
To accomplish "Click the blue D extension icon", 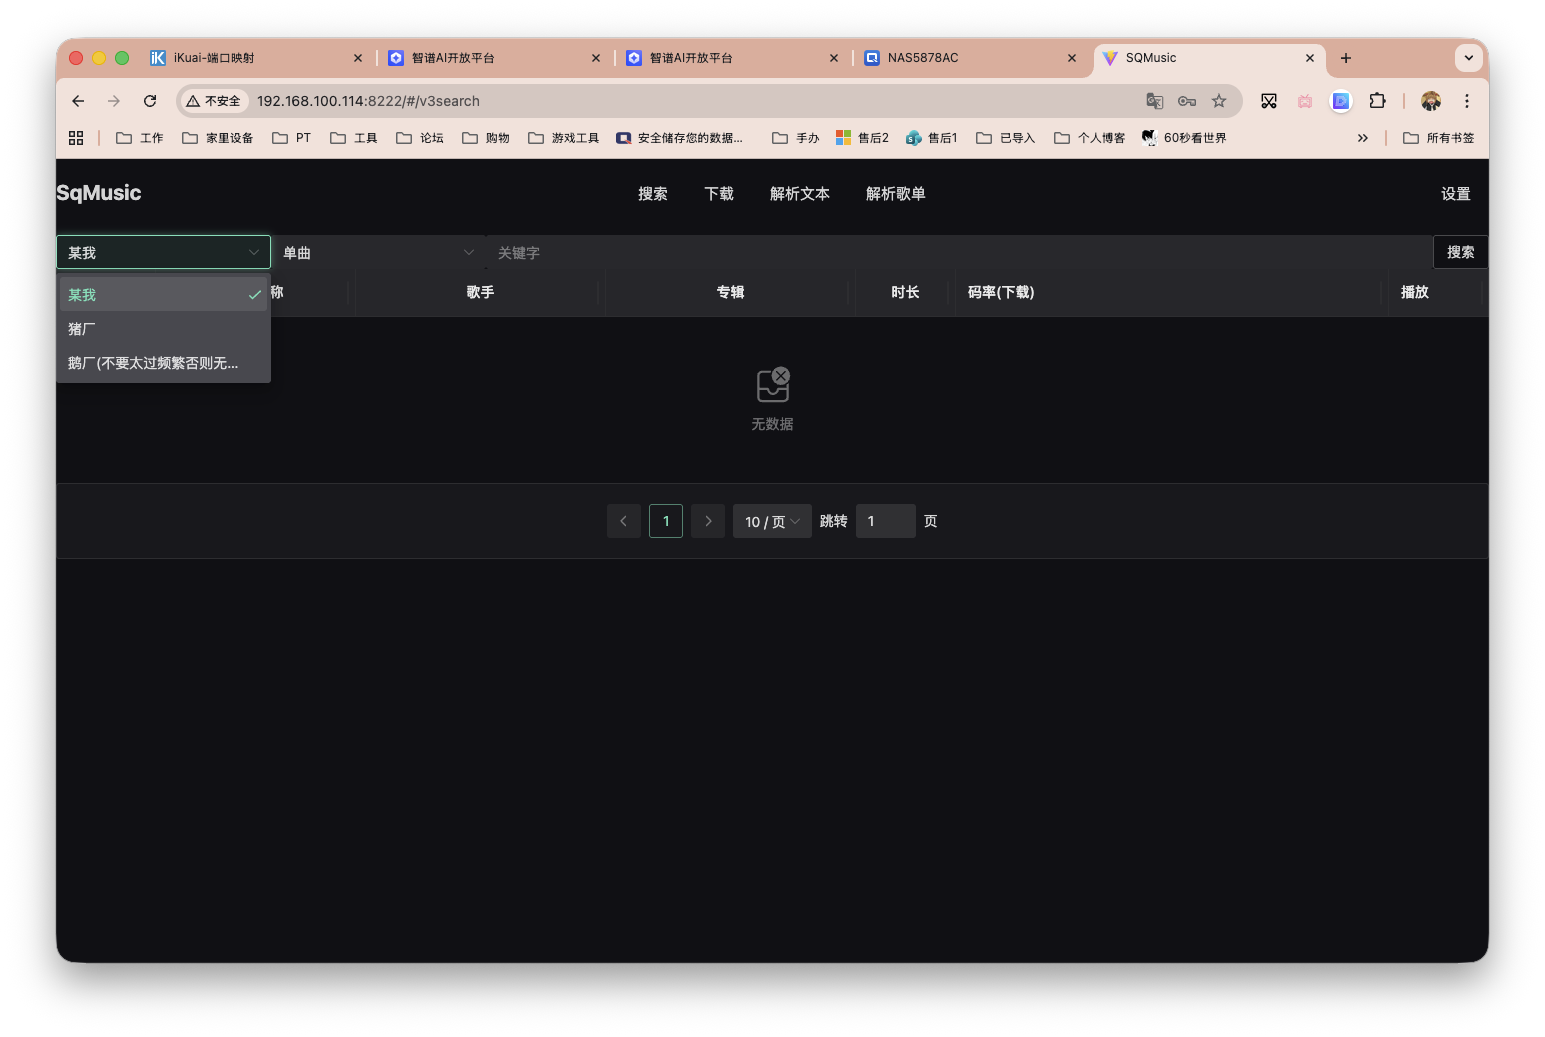I will [1340, 100].
